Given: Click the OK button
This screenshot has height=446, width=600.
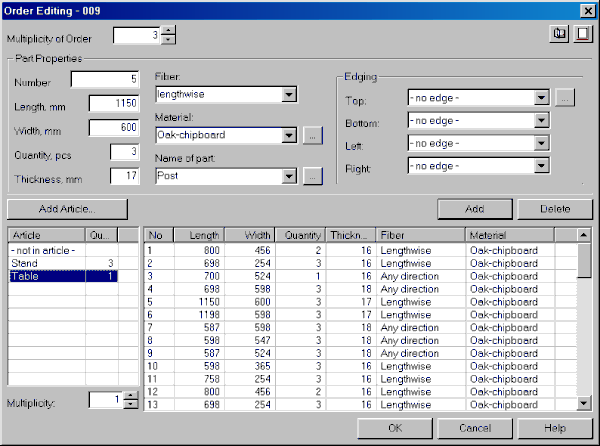Looking at the screenshot, I should [x=395, y=428].
